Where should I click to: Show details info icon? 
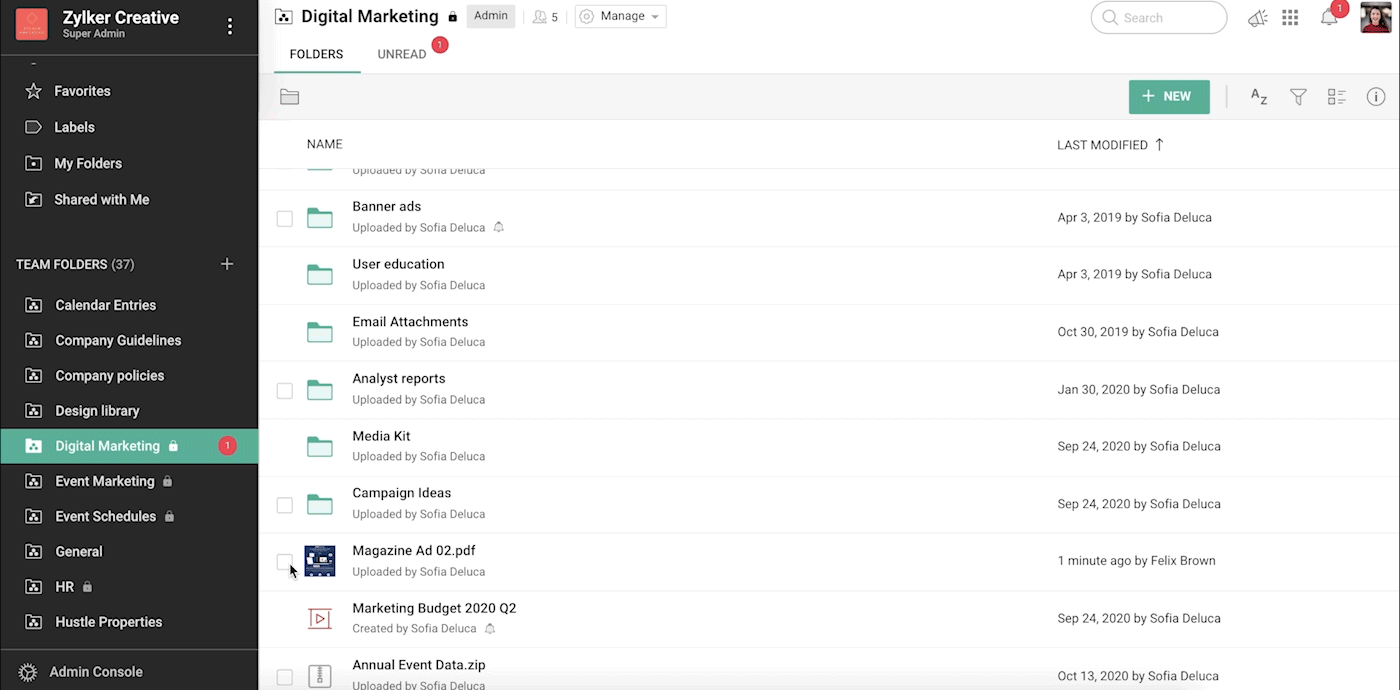pos(1376,97)
